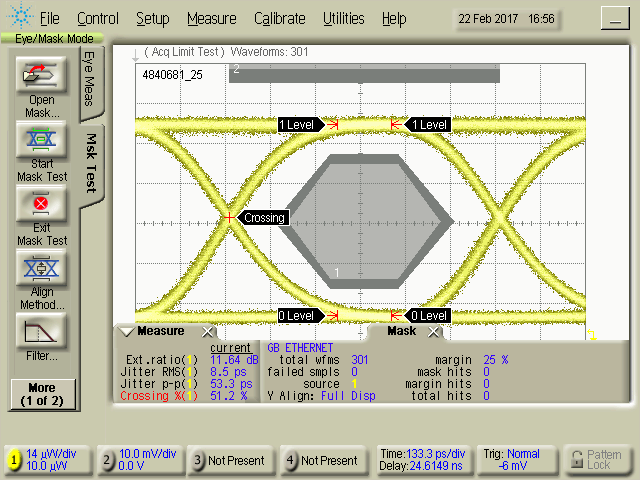Click the Acq Limit Test status text
Viewport: 640px width, 480px height.
[x=184, y=52]
